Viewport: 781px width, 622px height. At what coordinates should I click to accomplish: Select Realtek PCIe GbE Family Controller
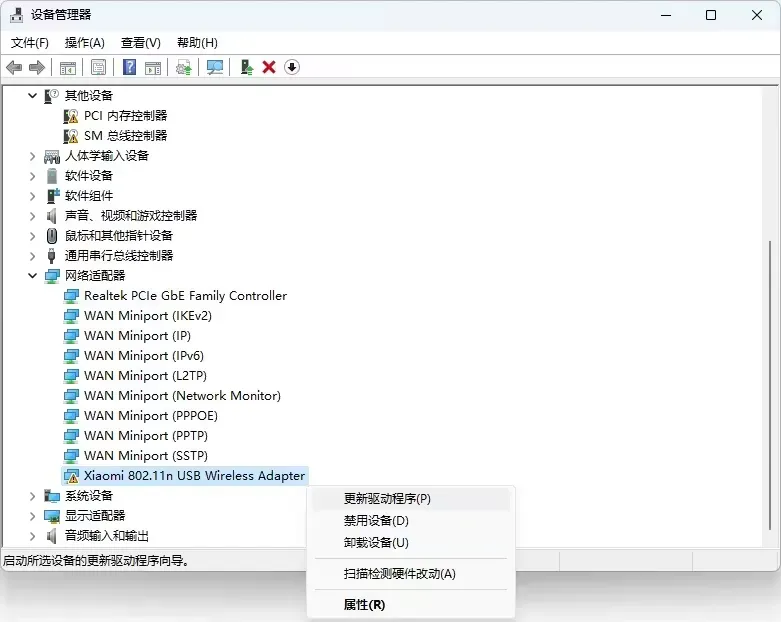click(x=185, y=296)
